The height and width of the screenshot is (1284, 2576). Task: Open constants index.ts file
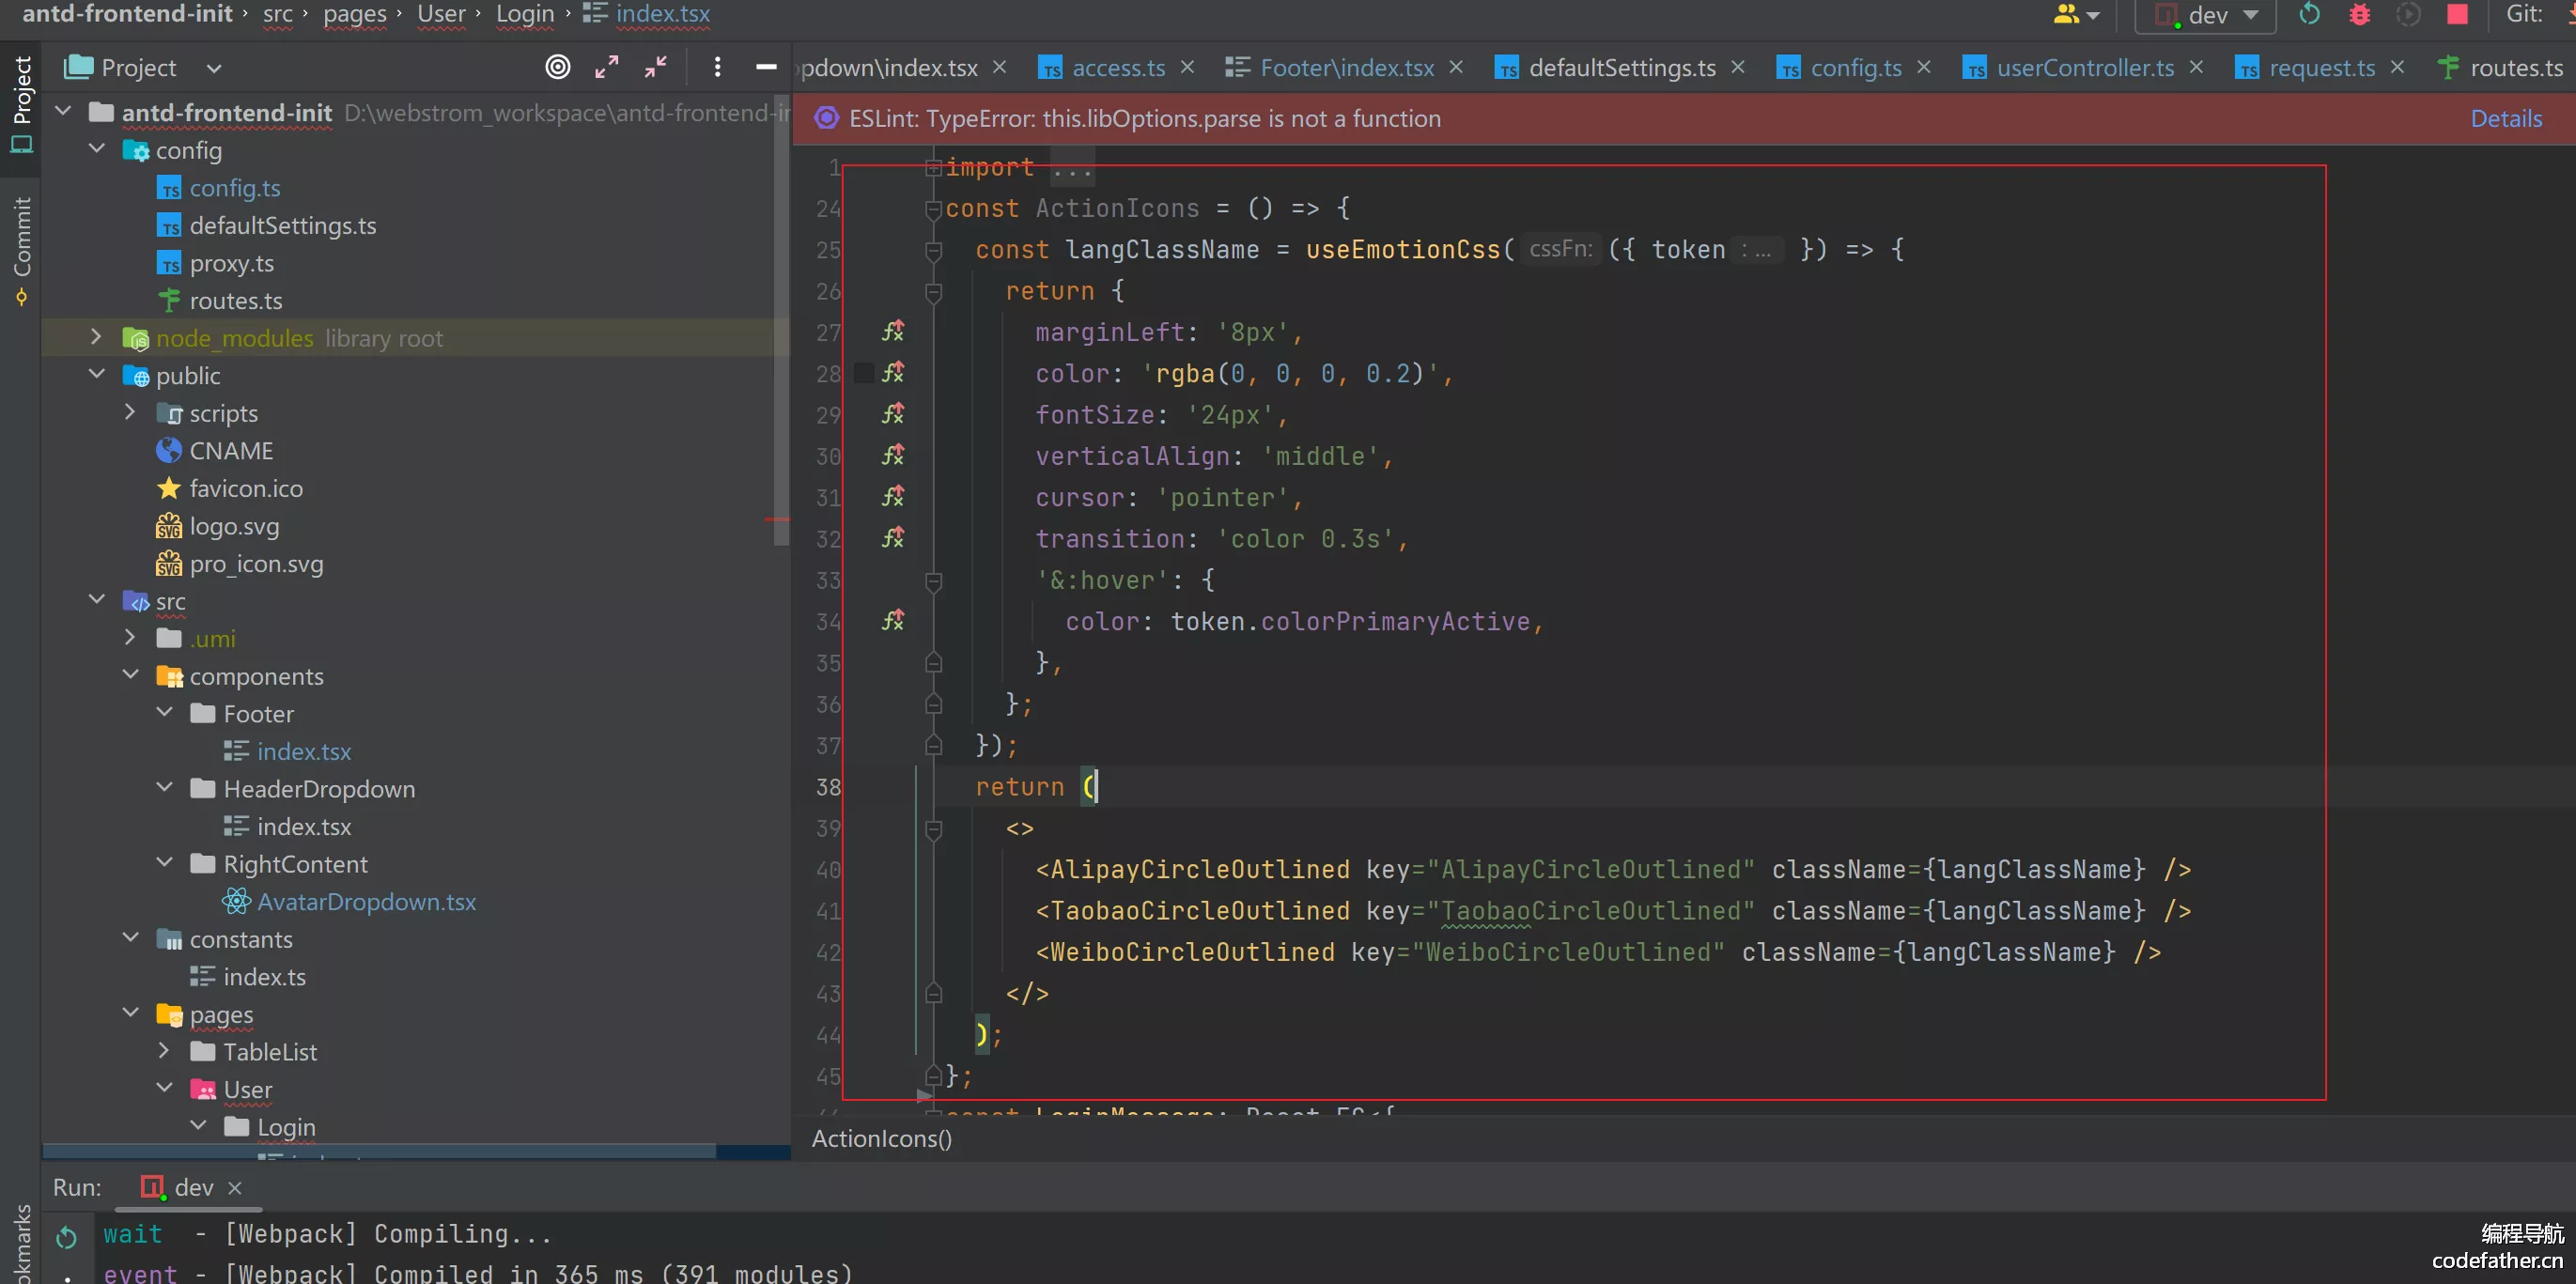(264, 976)
